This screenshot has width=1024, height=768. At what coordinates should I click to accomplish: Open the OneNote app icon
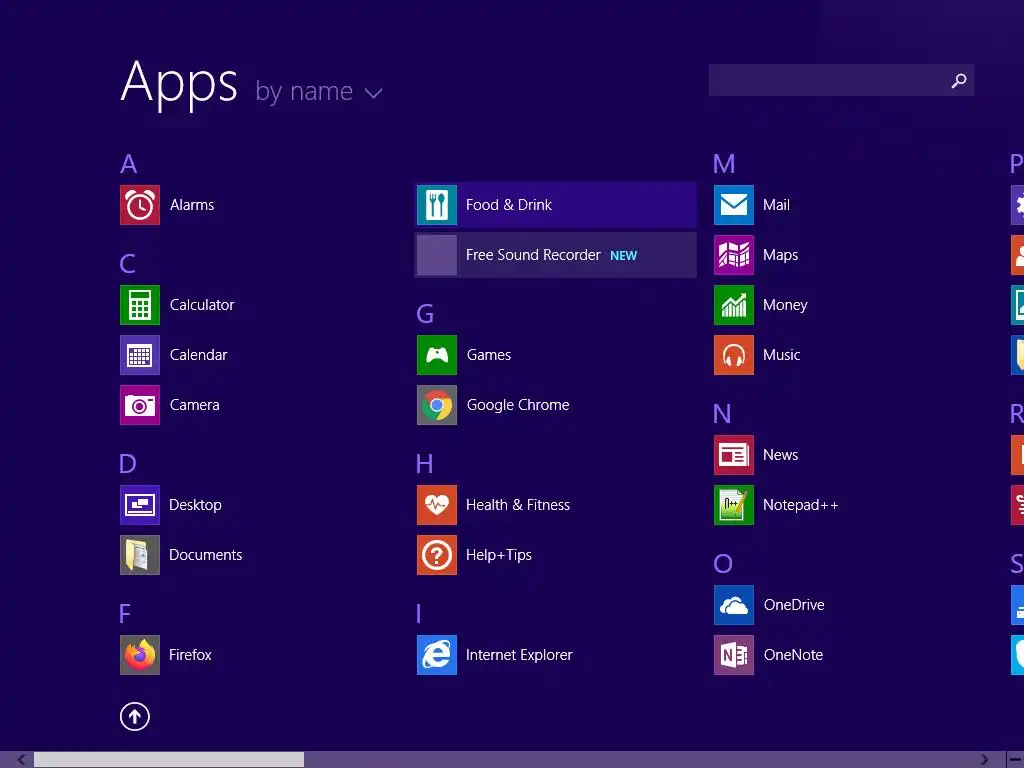tap(734, 655)
